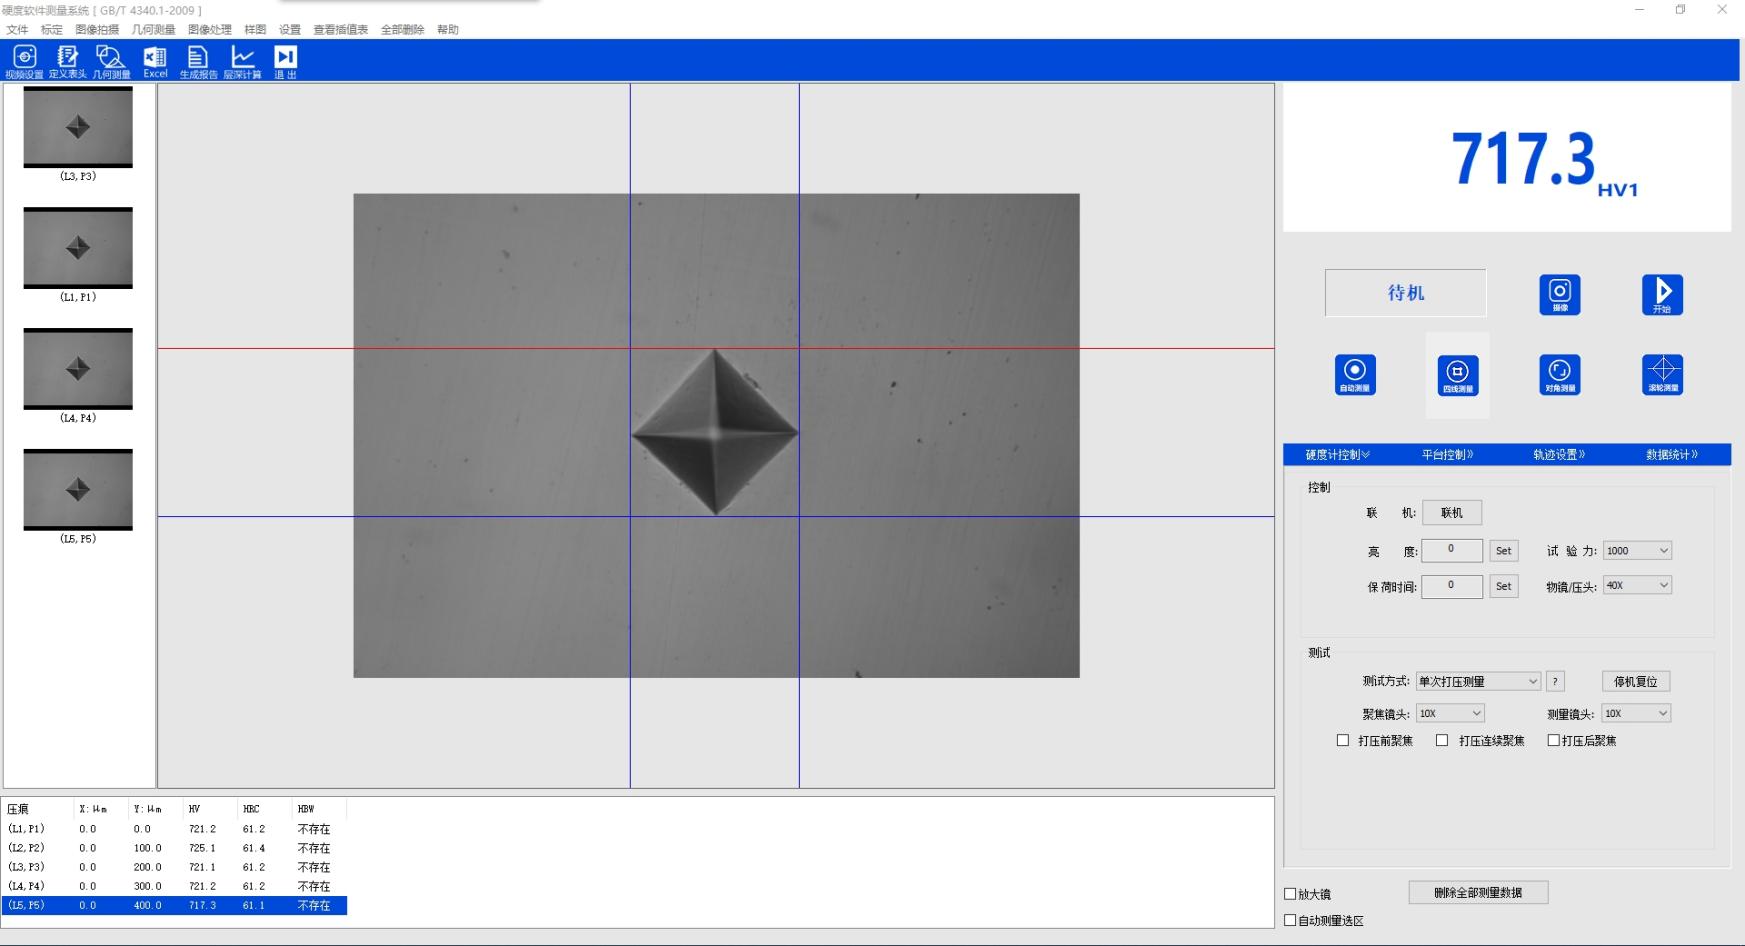
Task: Select the 对角测量 diagonal measure icon
Action: coord(1559,374)
